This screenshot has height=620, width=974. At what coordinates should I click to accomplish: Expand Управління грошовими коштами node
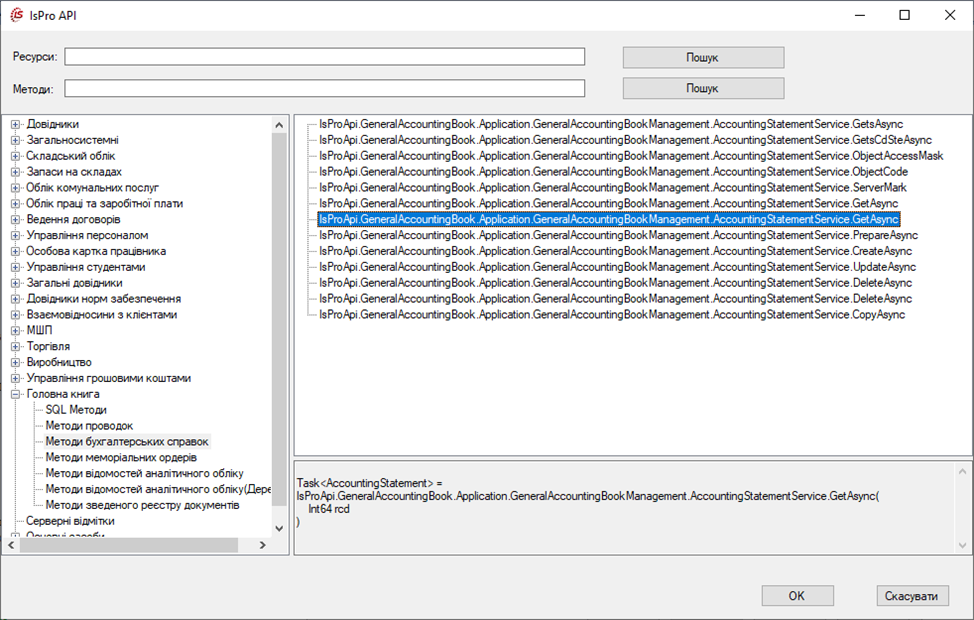click(16, 378)
